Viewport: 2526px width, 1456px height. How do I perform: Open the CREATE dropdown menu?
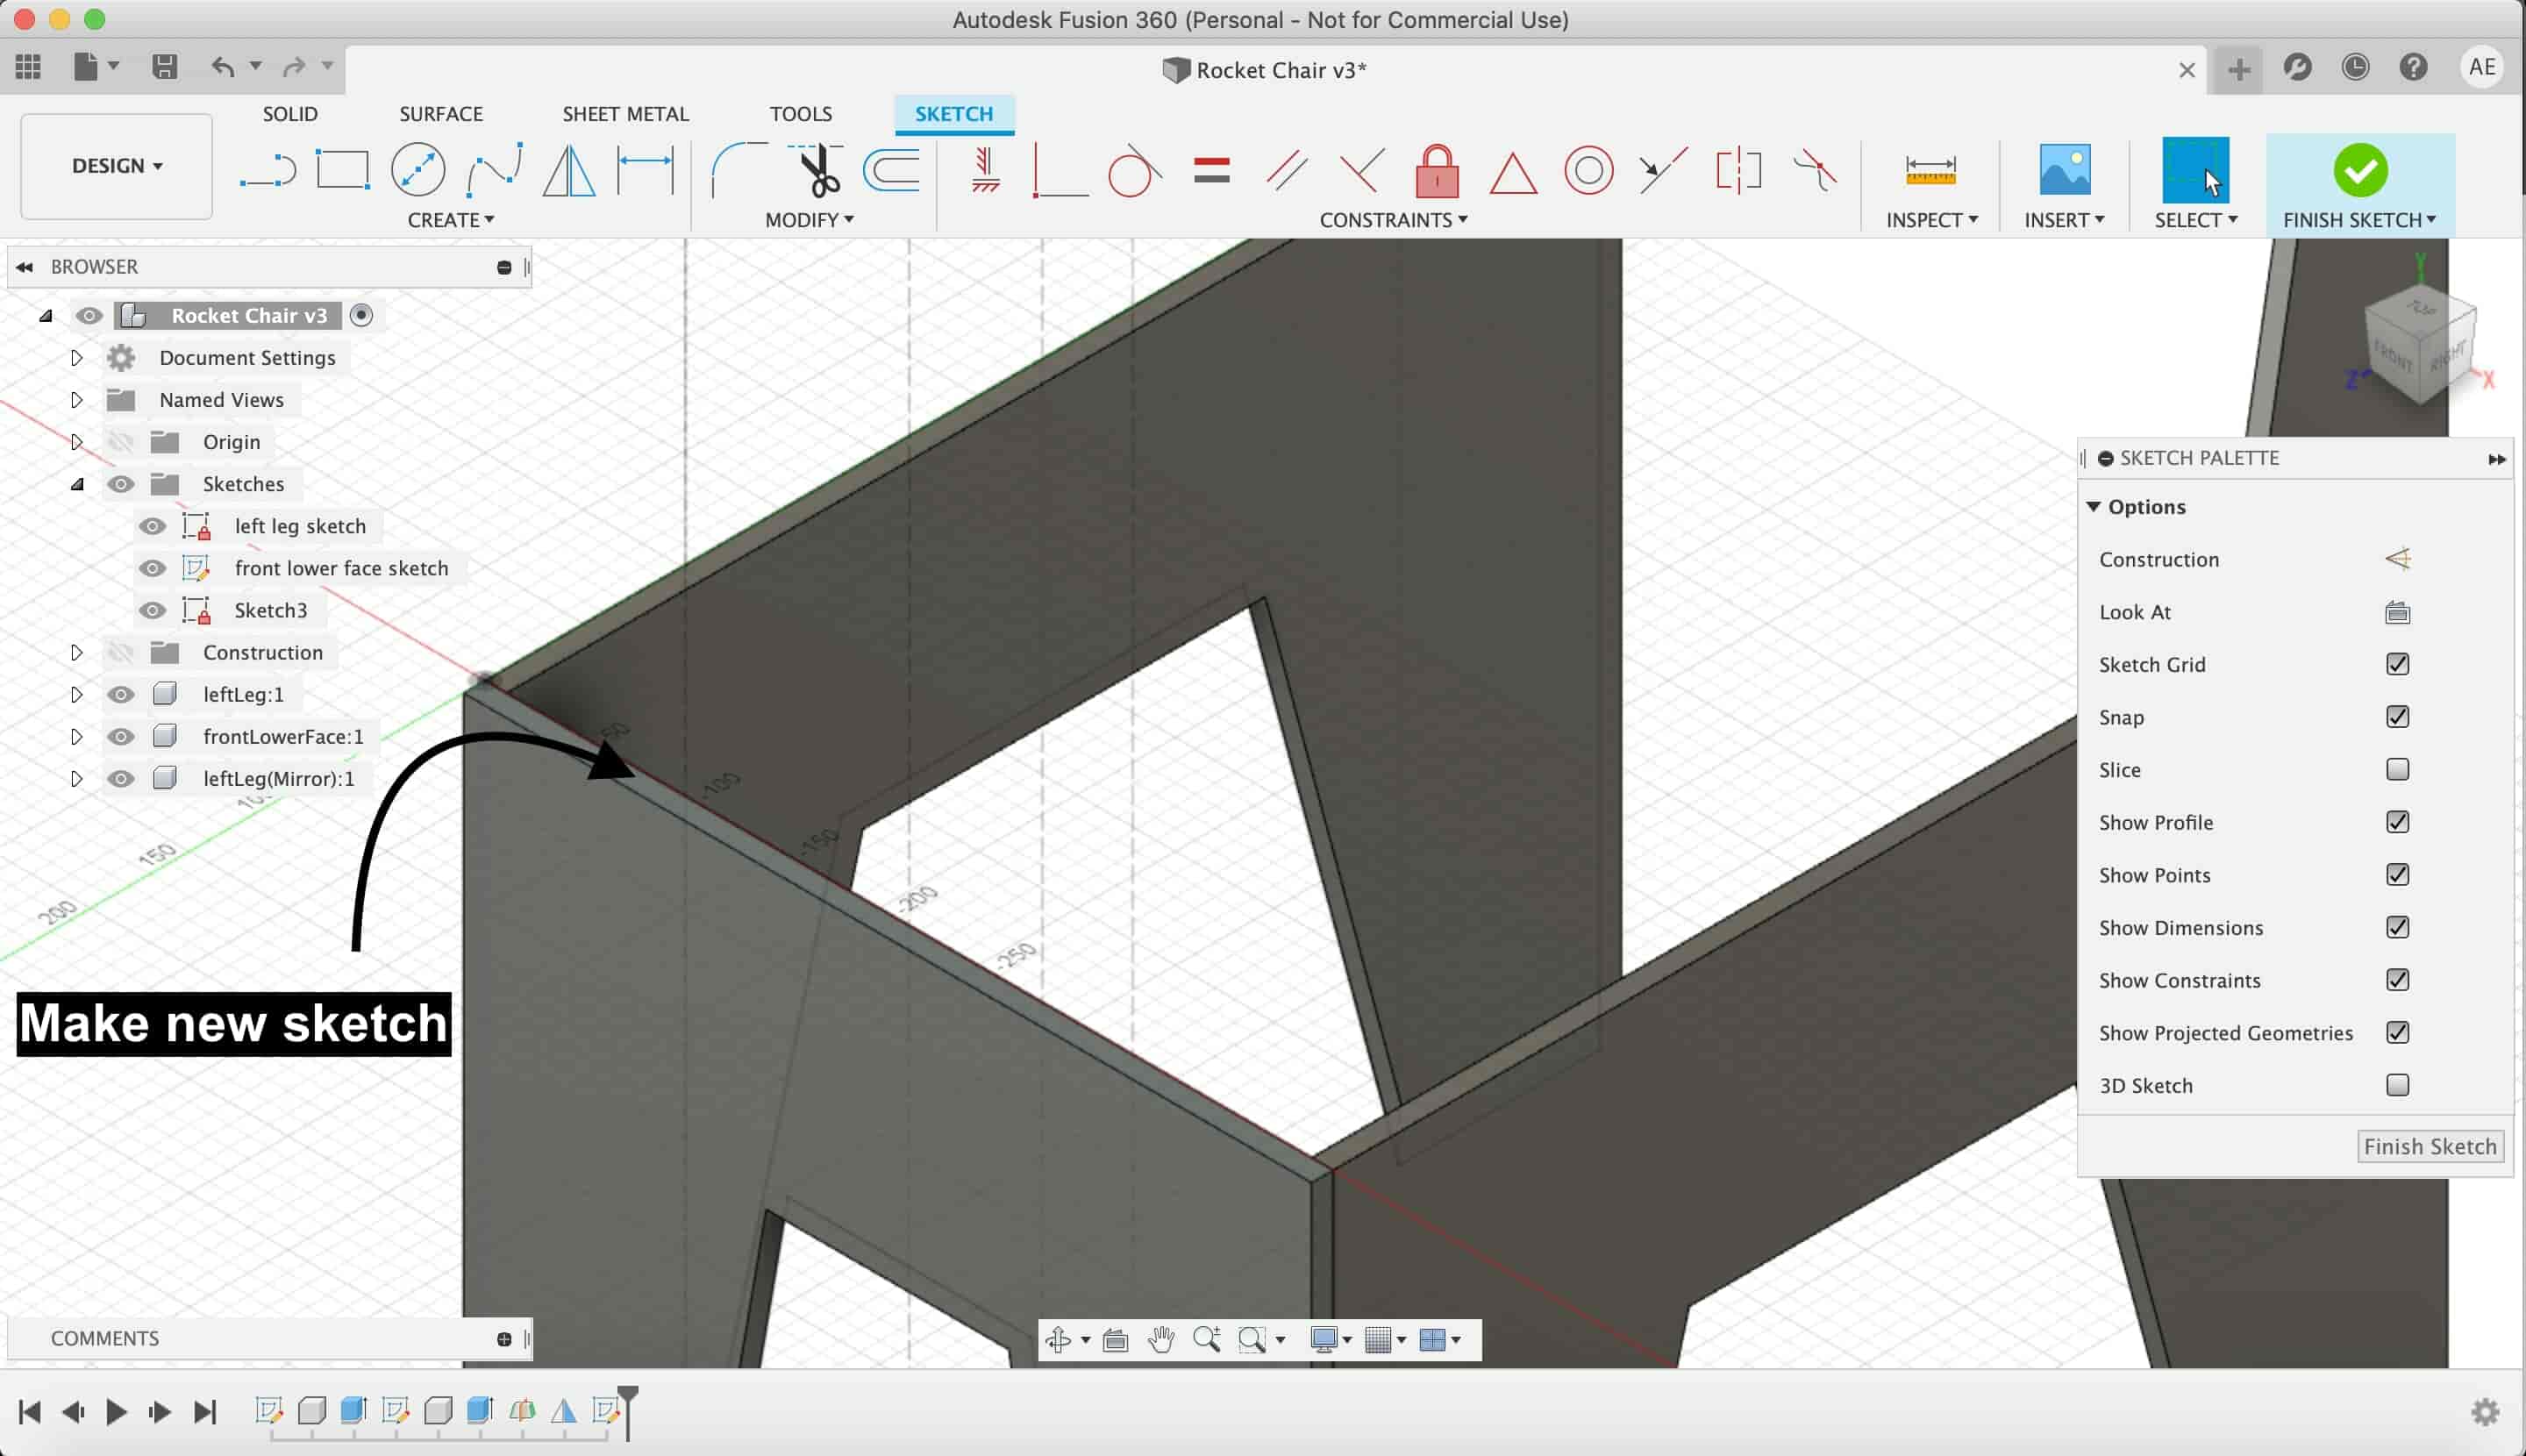click(450, 220)
